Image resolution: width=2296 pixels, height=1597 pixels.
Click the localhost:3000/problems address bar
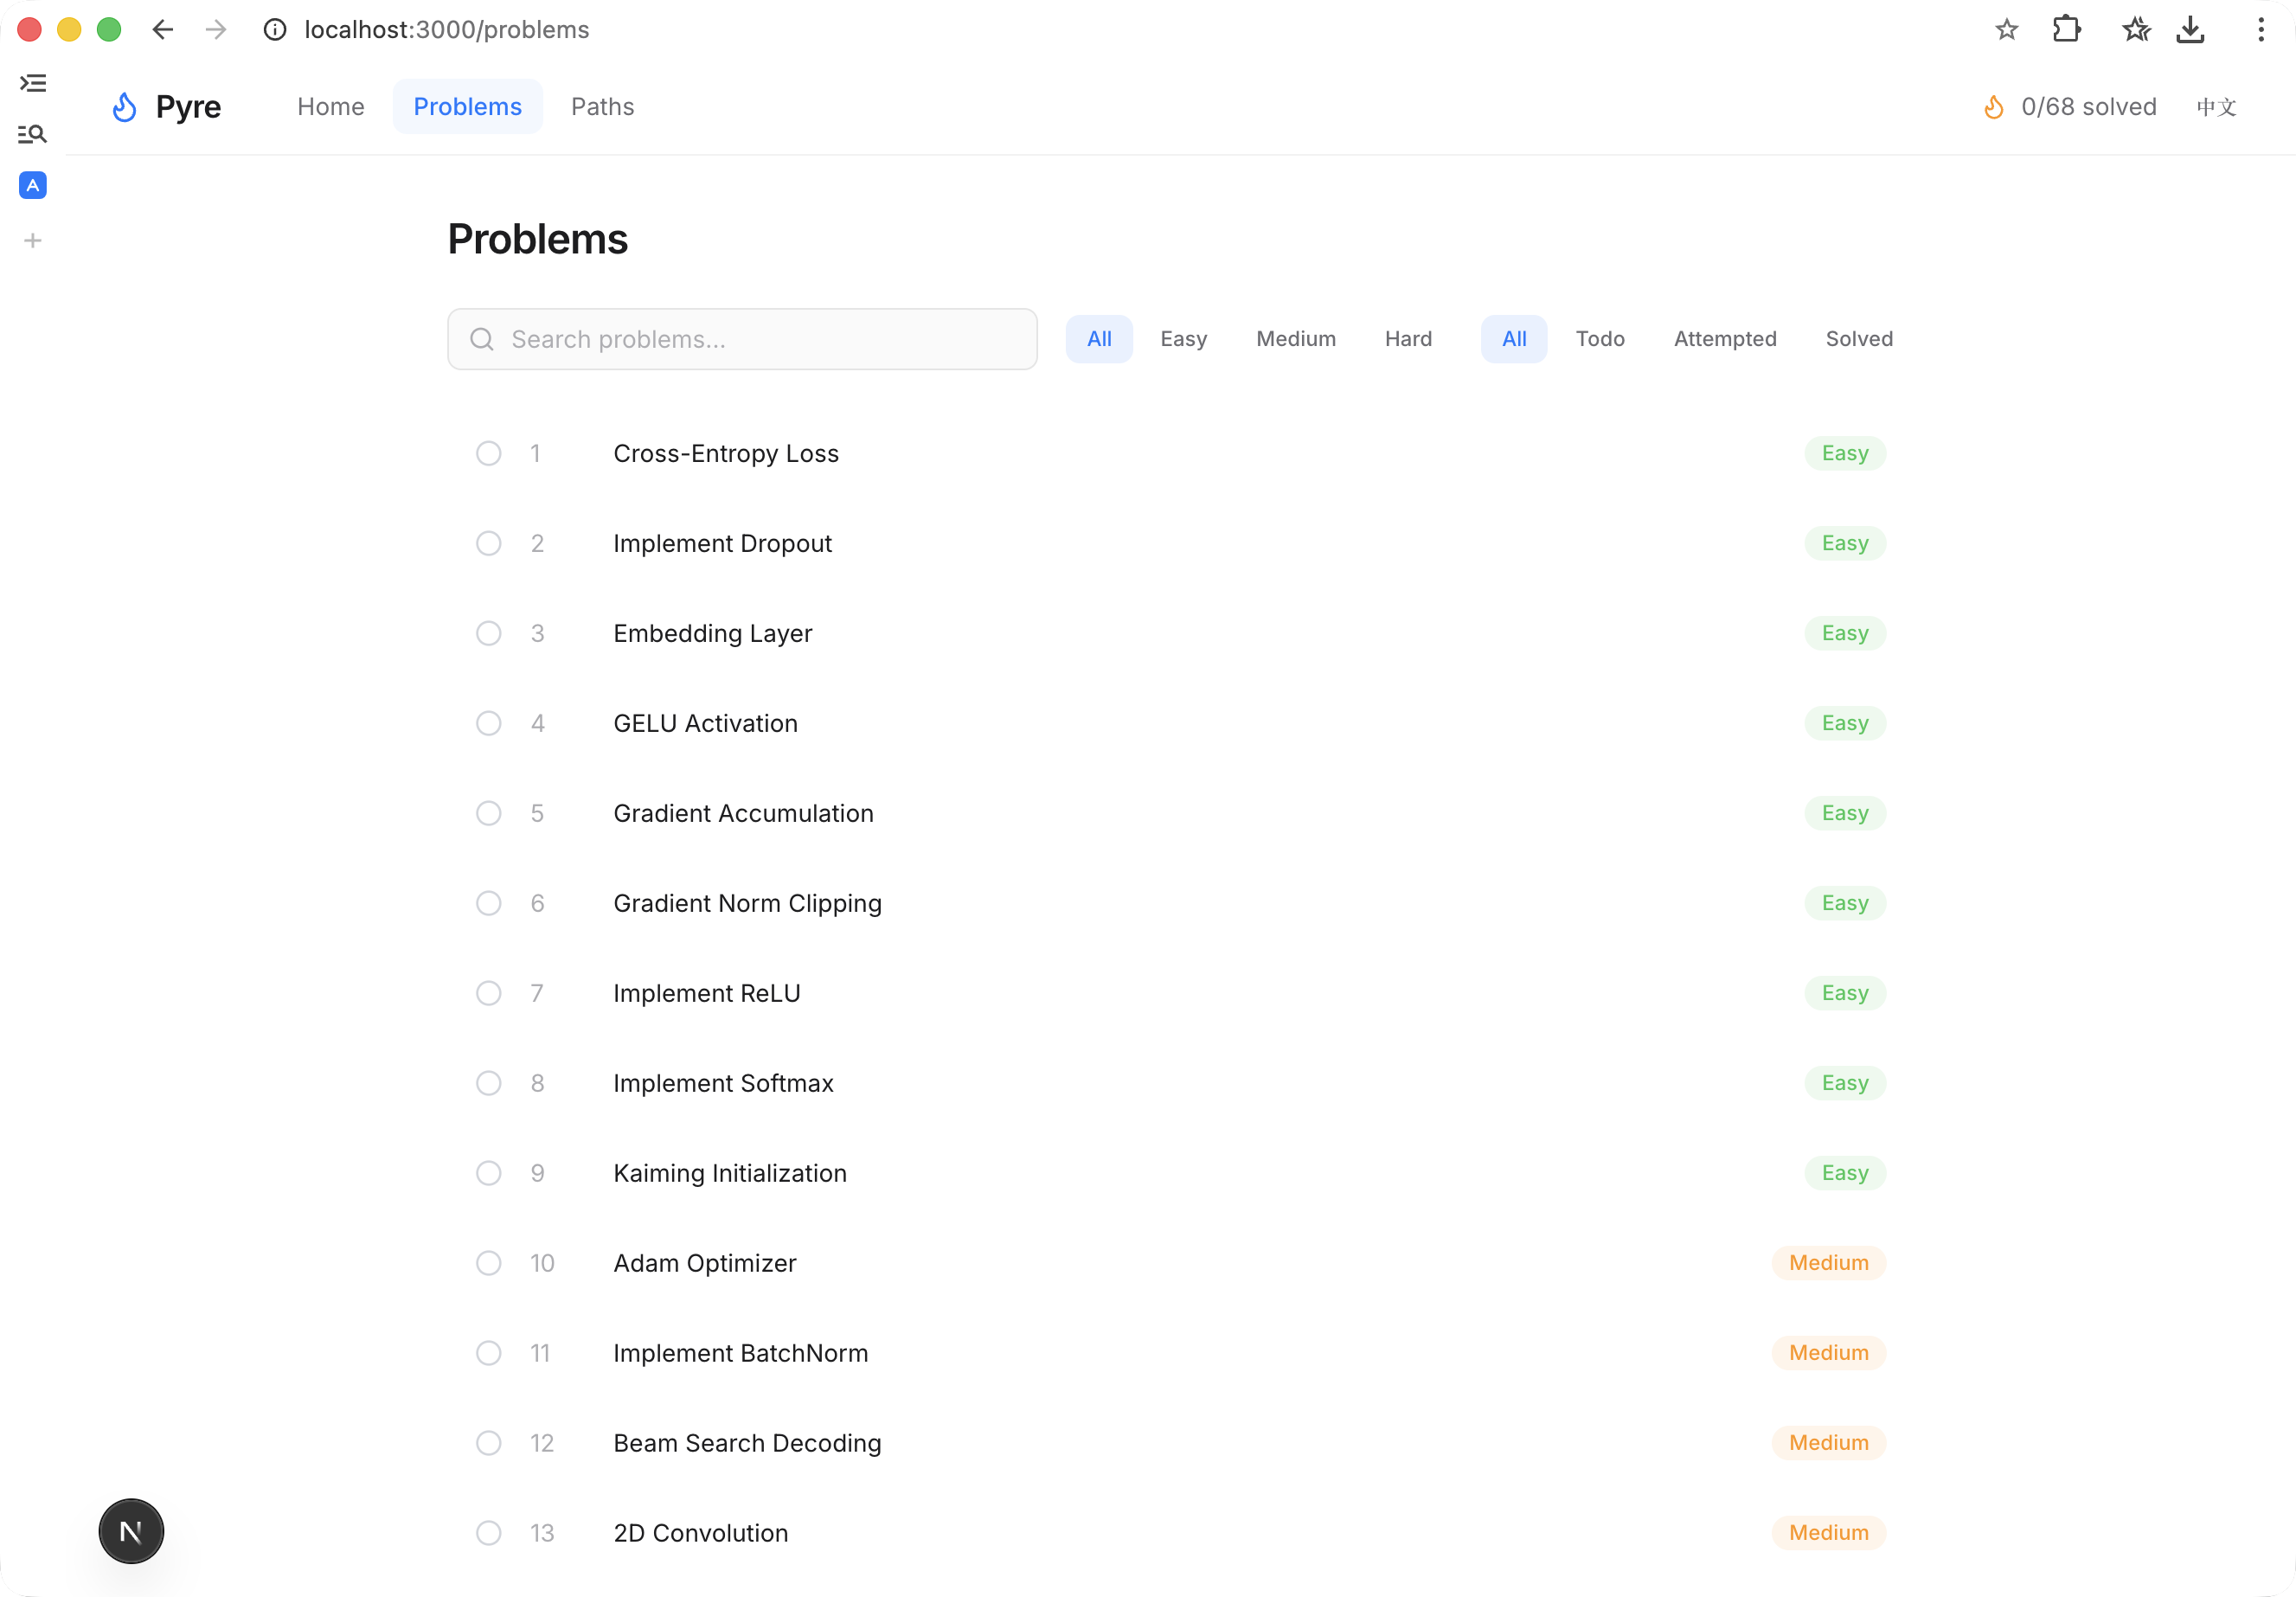447,30
